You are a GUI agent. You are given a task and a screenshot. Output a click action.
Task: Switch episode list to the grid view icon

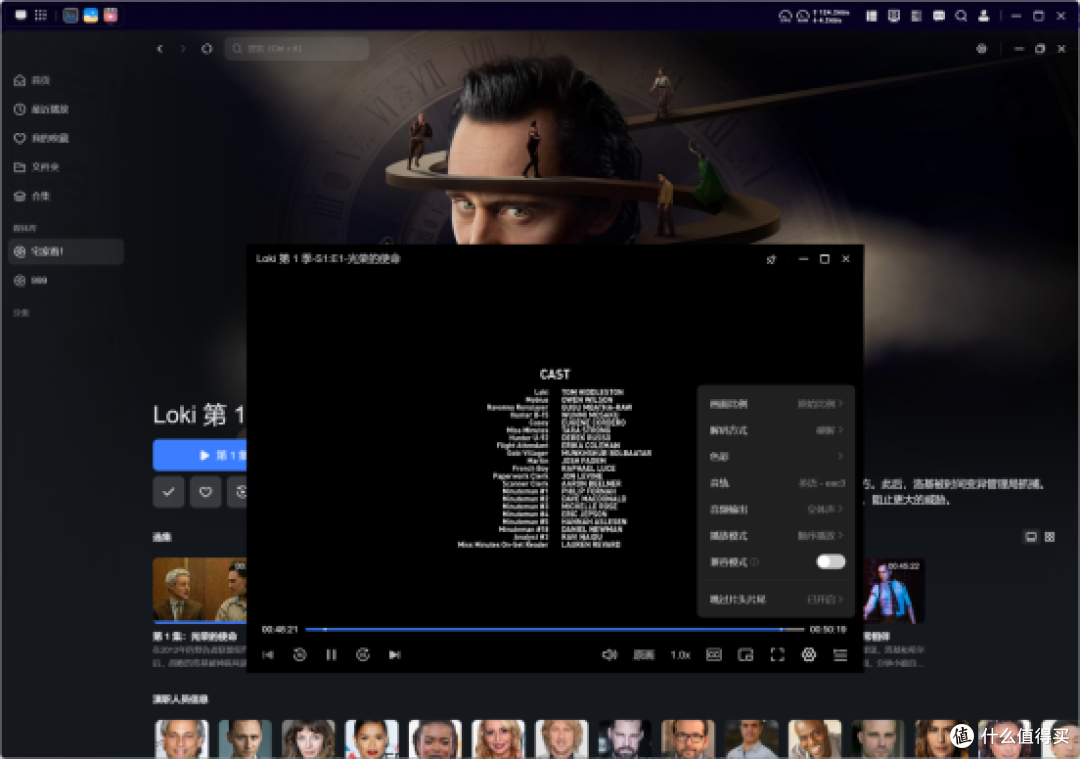click(1050, 537)
